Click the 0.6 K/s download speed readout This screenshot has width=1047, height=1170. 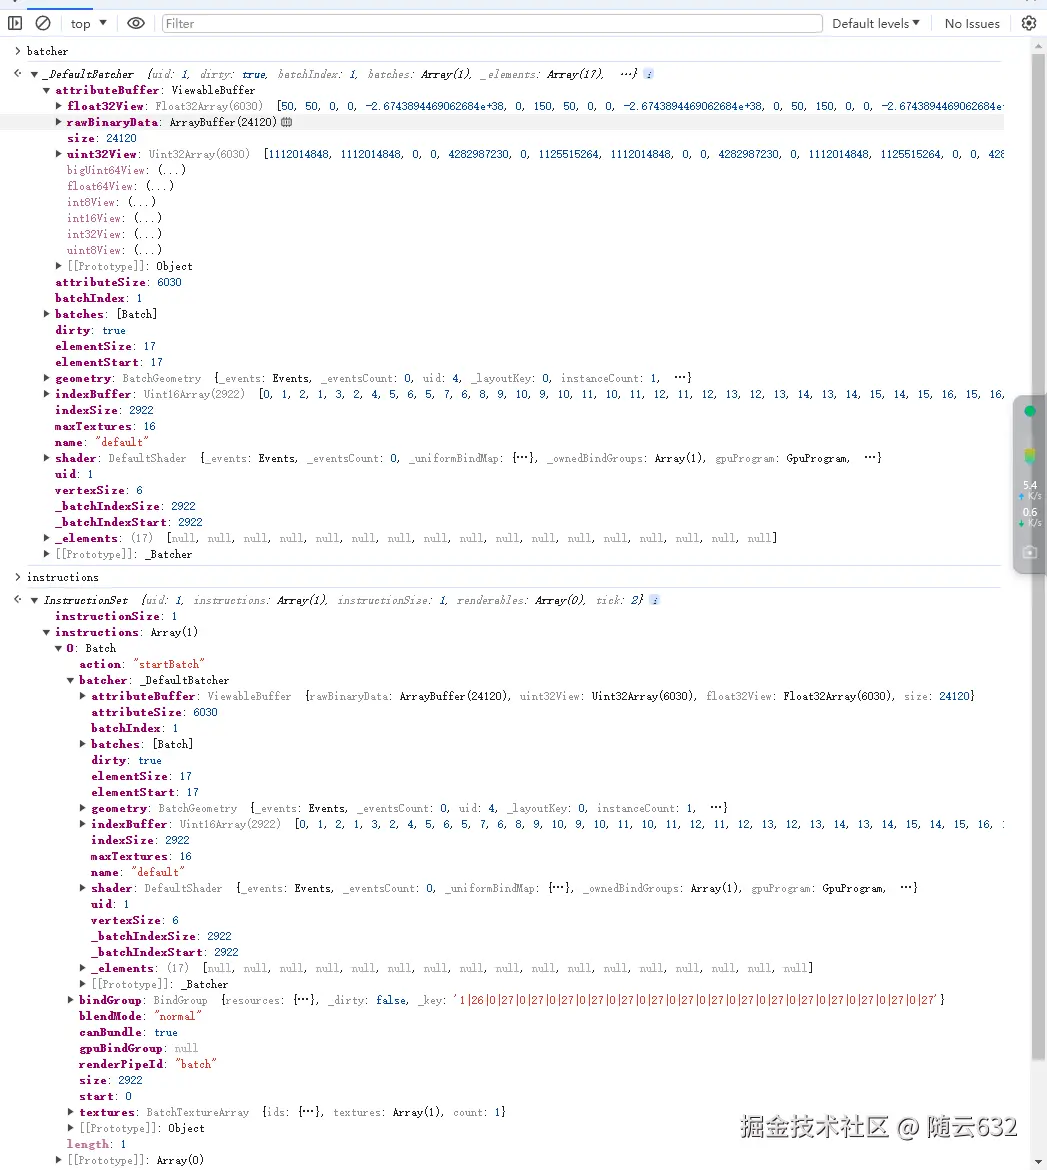[1030, 517]
